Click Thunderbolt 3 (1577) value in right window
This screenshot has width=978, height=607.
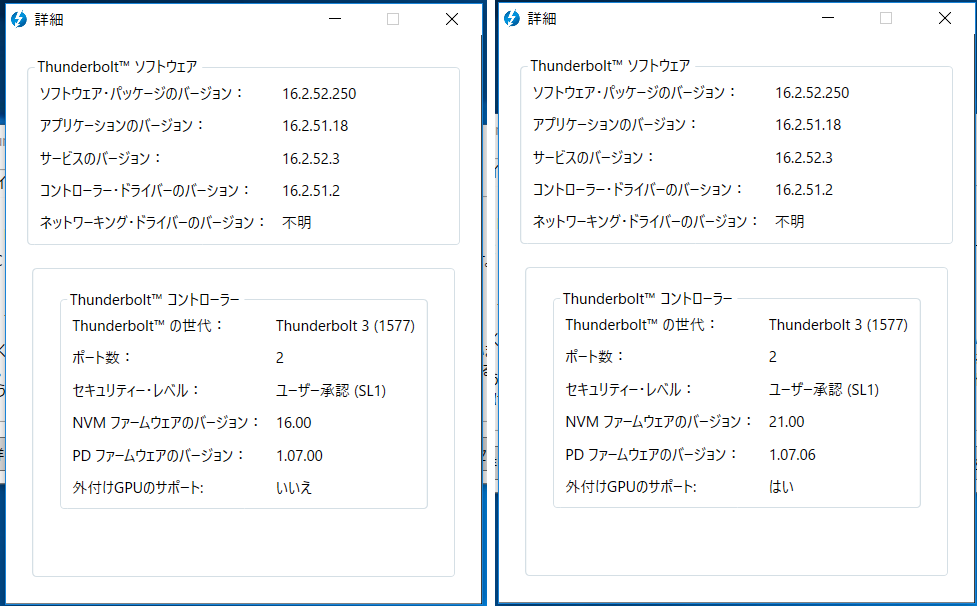pyautogui.click(x=838, y=324)
